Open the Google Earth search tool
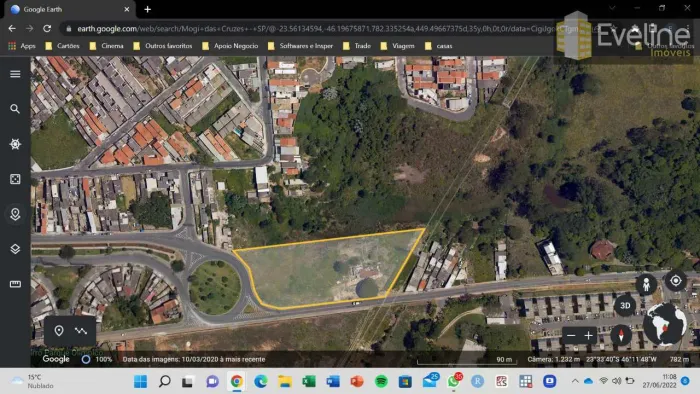The width and height of the screenshot is (700, 394). pyautogui.click(x=15, y=109)
